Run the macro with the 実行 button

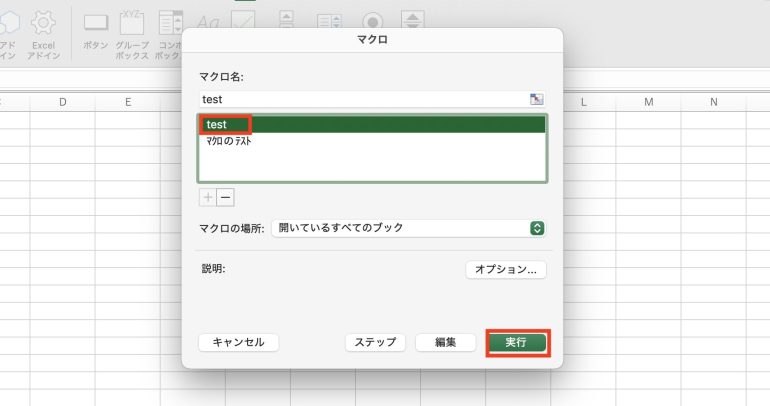tap(516, 342)
